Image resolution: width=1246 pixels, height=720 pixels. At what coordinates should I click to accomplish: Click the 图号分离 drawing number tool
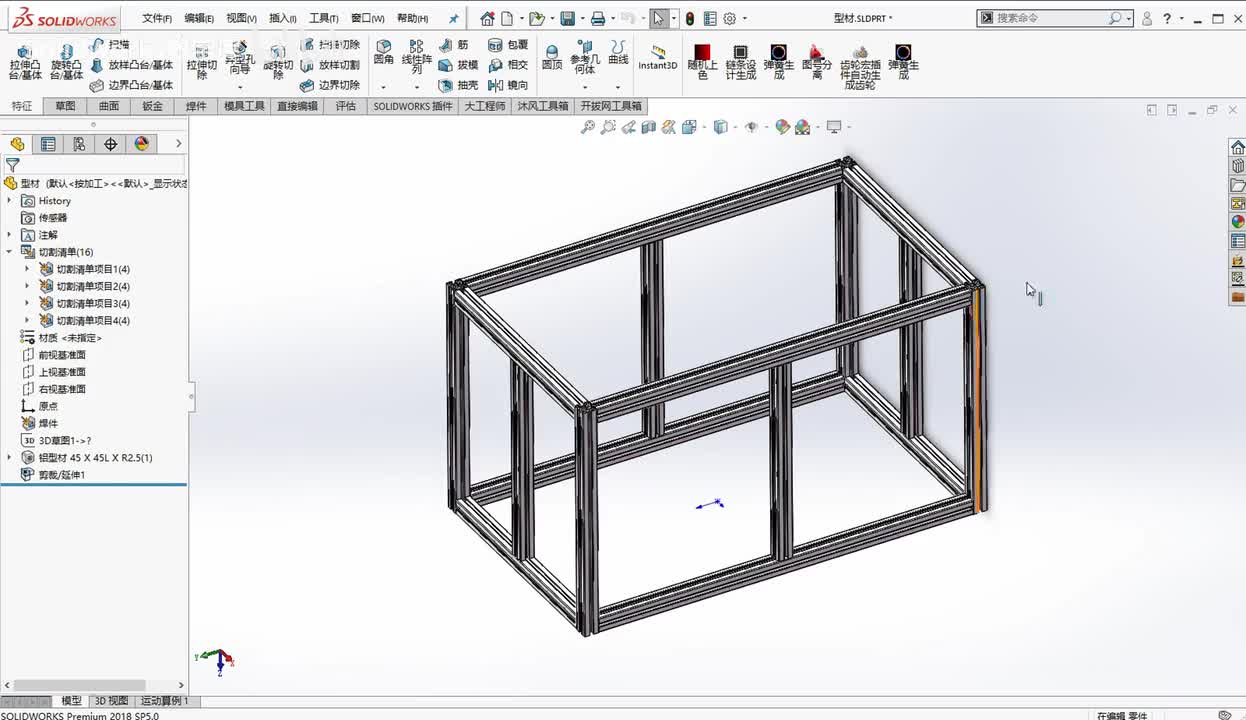[816, 62]
